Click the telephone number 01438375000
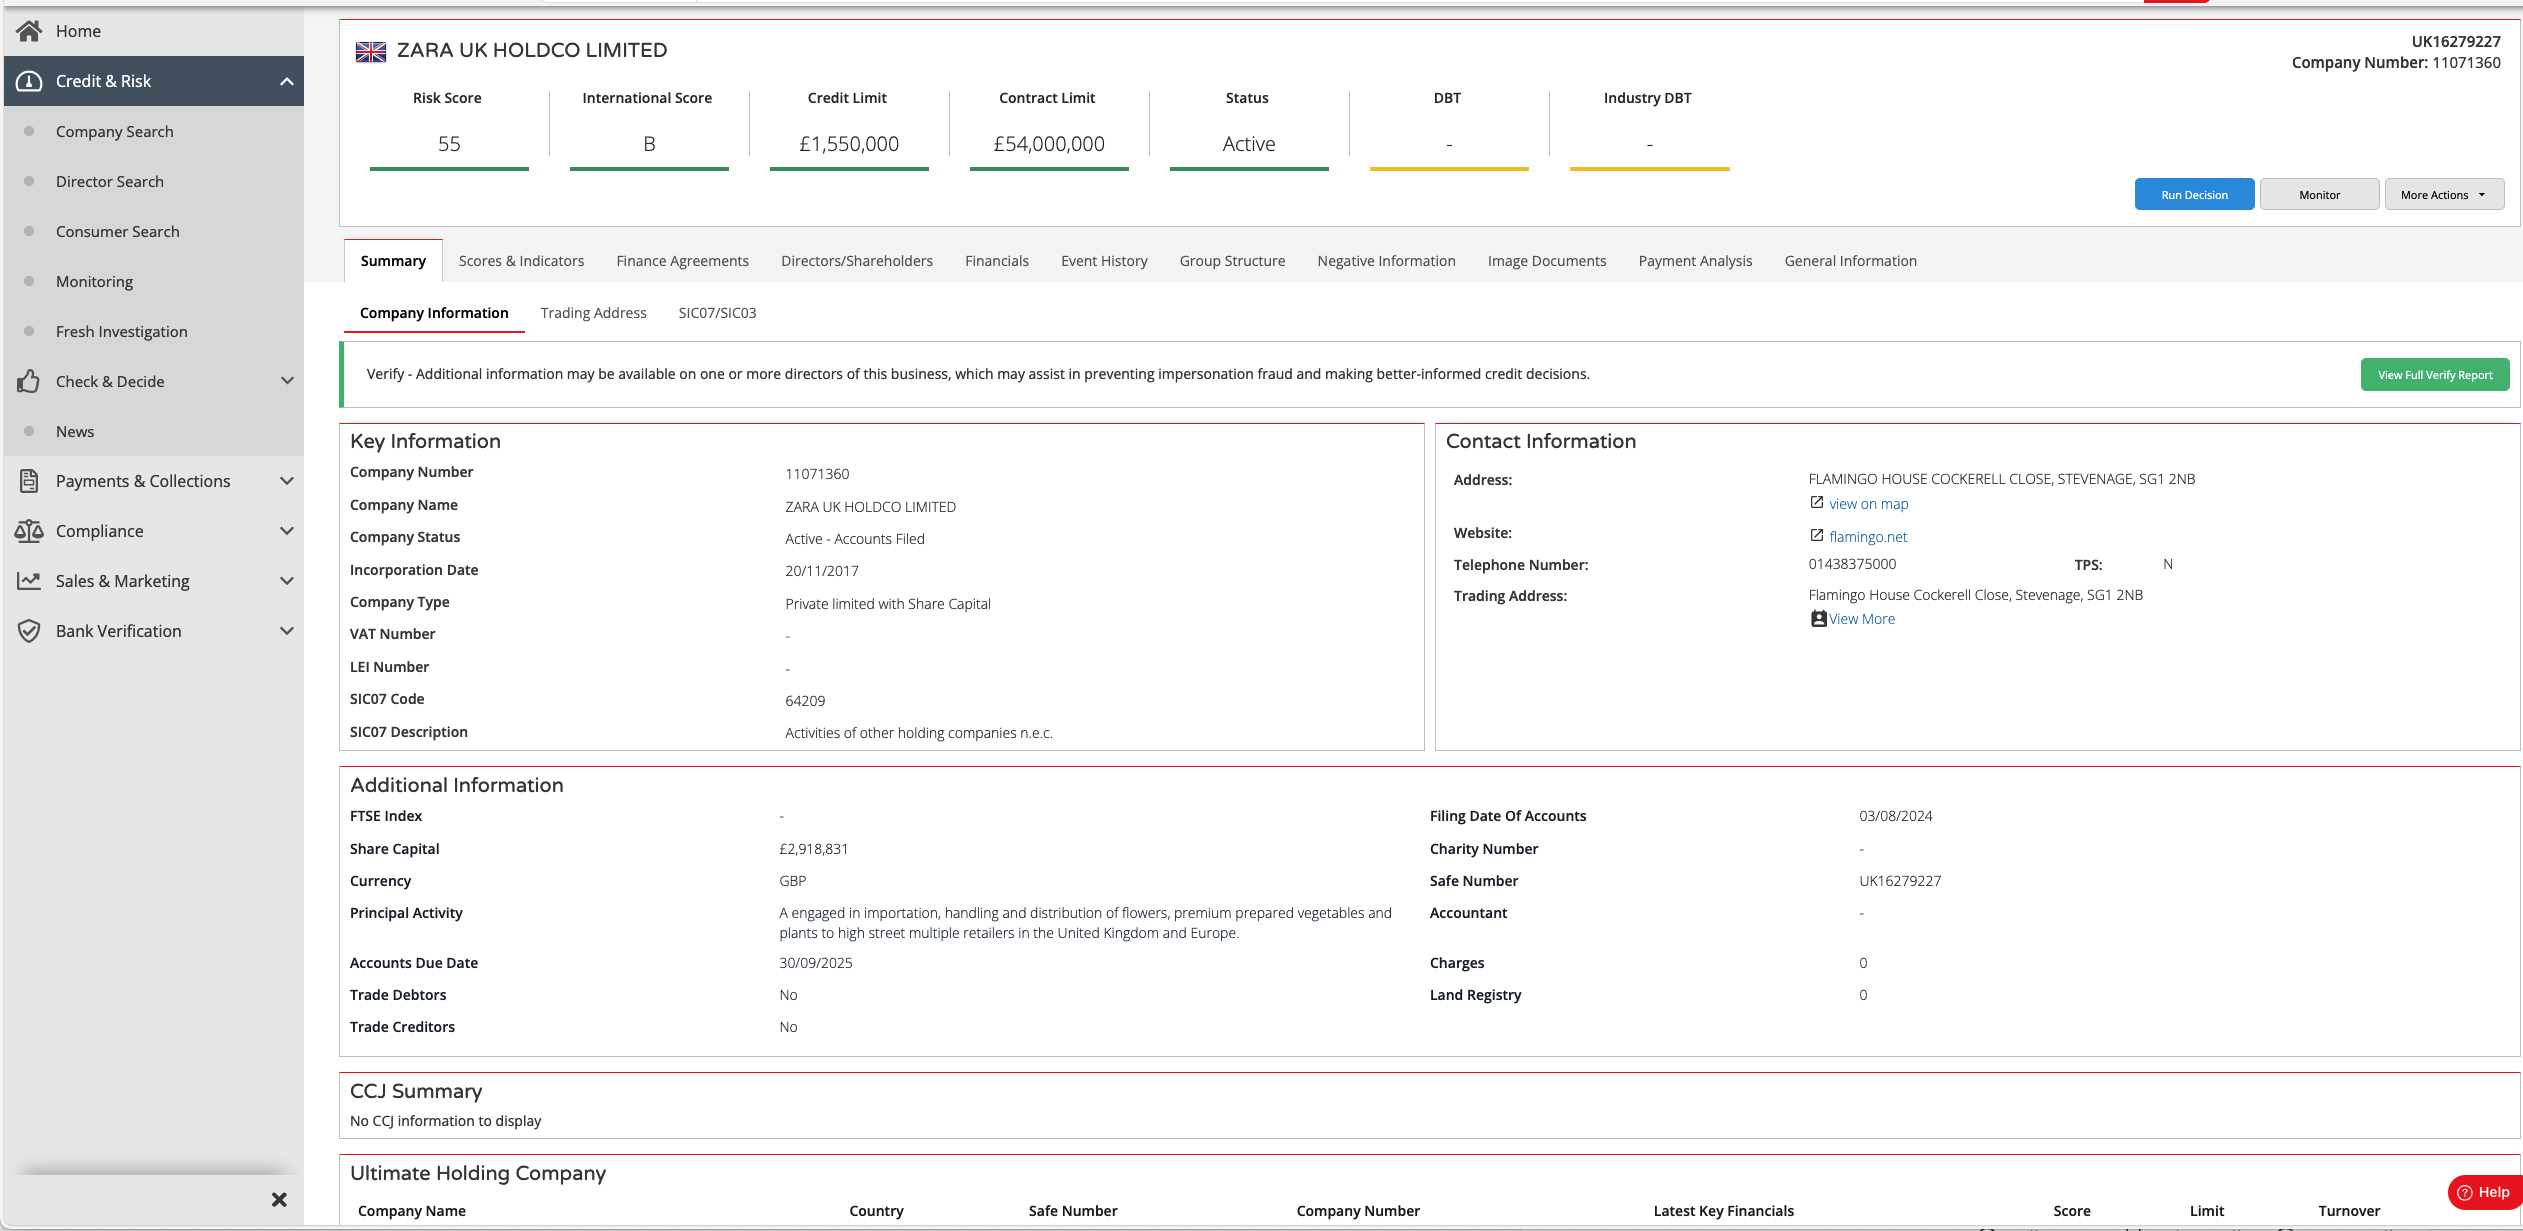The height and width of the screenshot is (1231, 2523). pyautogui.click(x=1852, y=564)
